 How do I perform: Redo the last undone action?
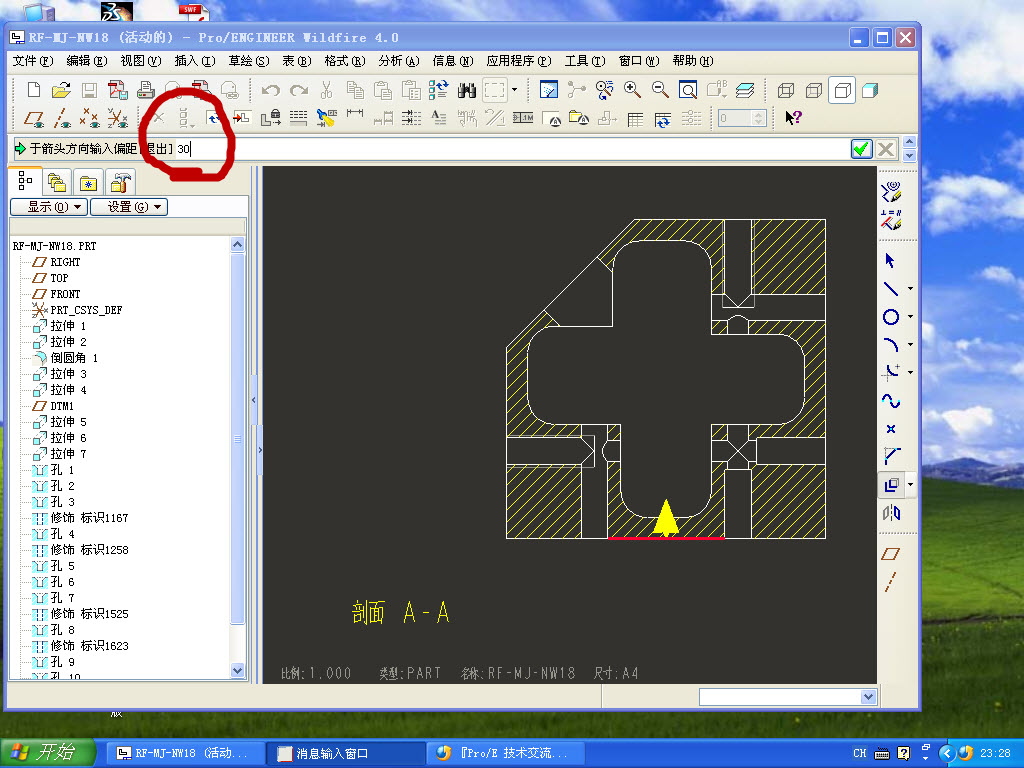click(299, 90)
